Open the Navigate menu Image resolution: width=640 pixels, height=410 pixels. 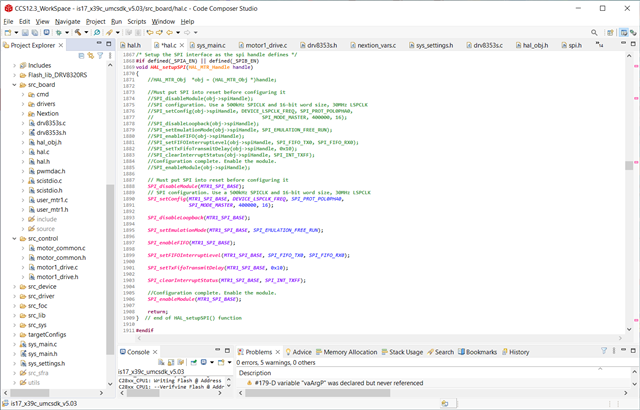click(x=67, y=22)
